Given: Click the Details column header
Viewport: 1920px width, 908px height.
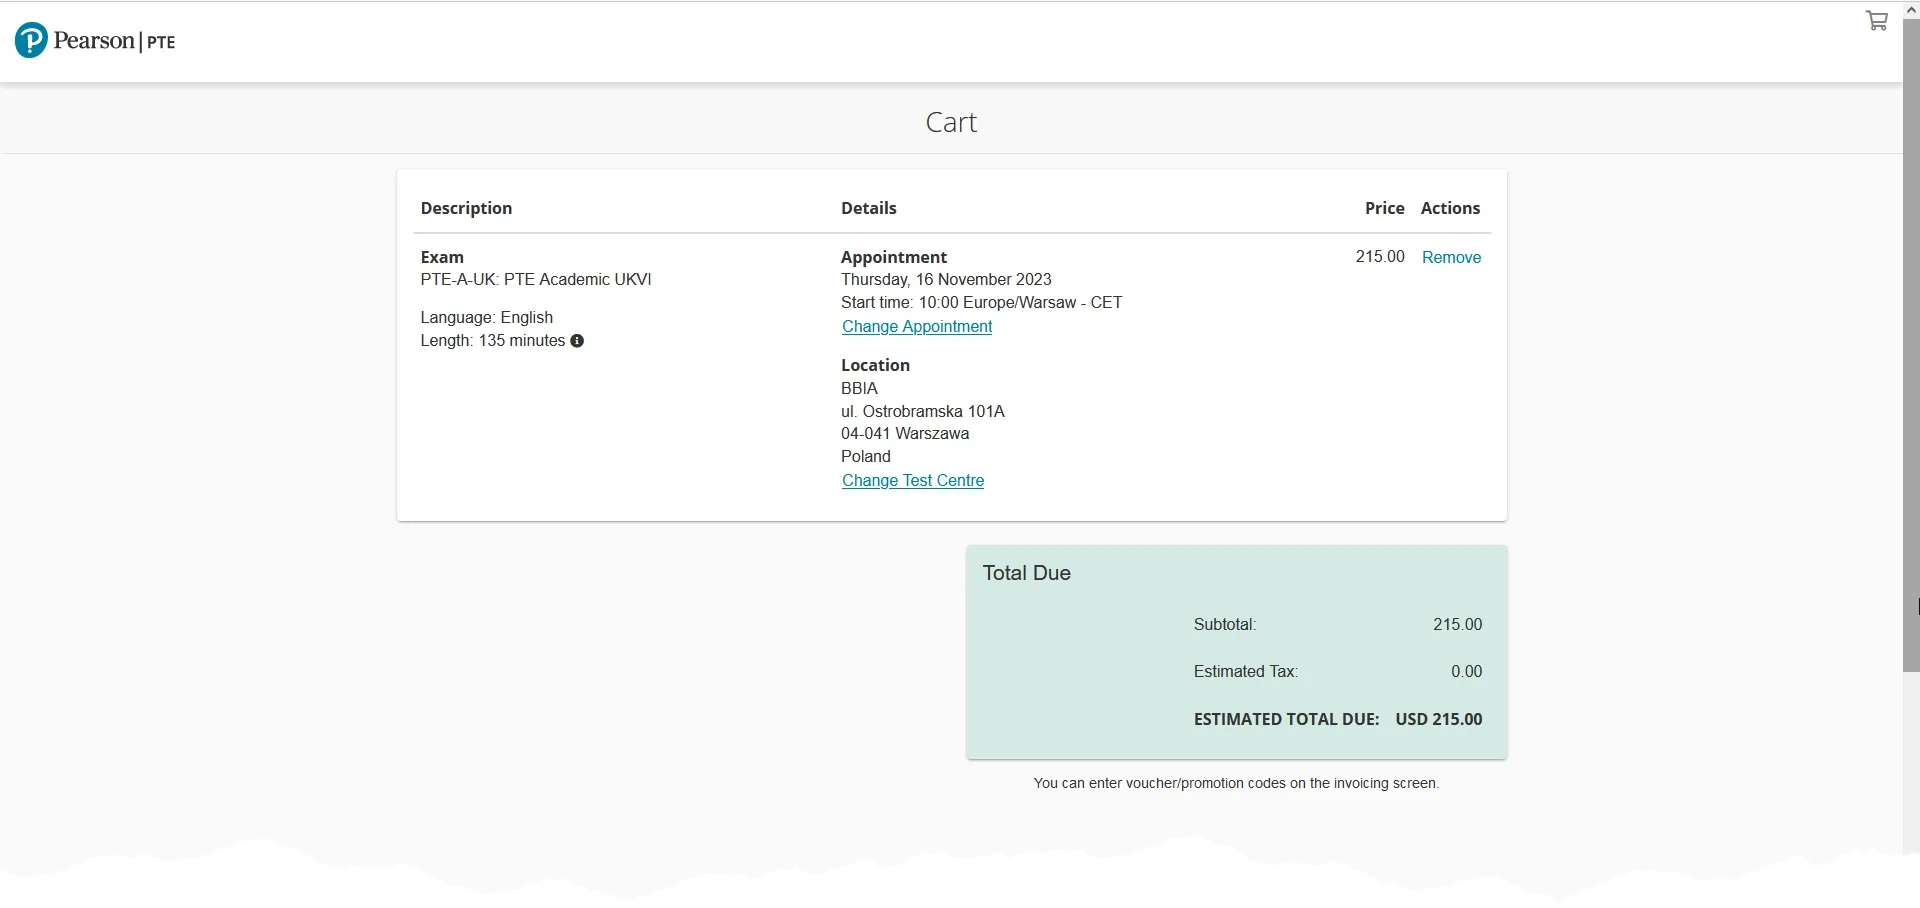Looking at the screenshot, I should 868,208.
